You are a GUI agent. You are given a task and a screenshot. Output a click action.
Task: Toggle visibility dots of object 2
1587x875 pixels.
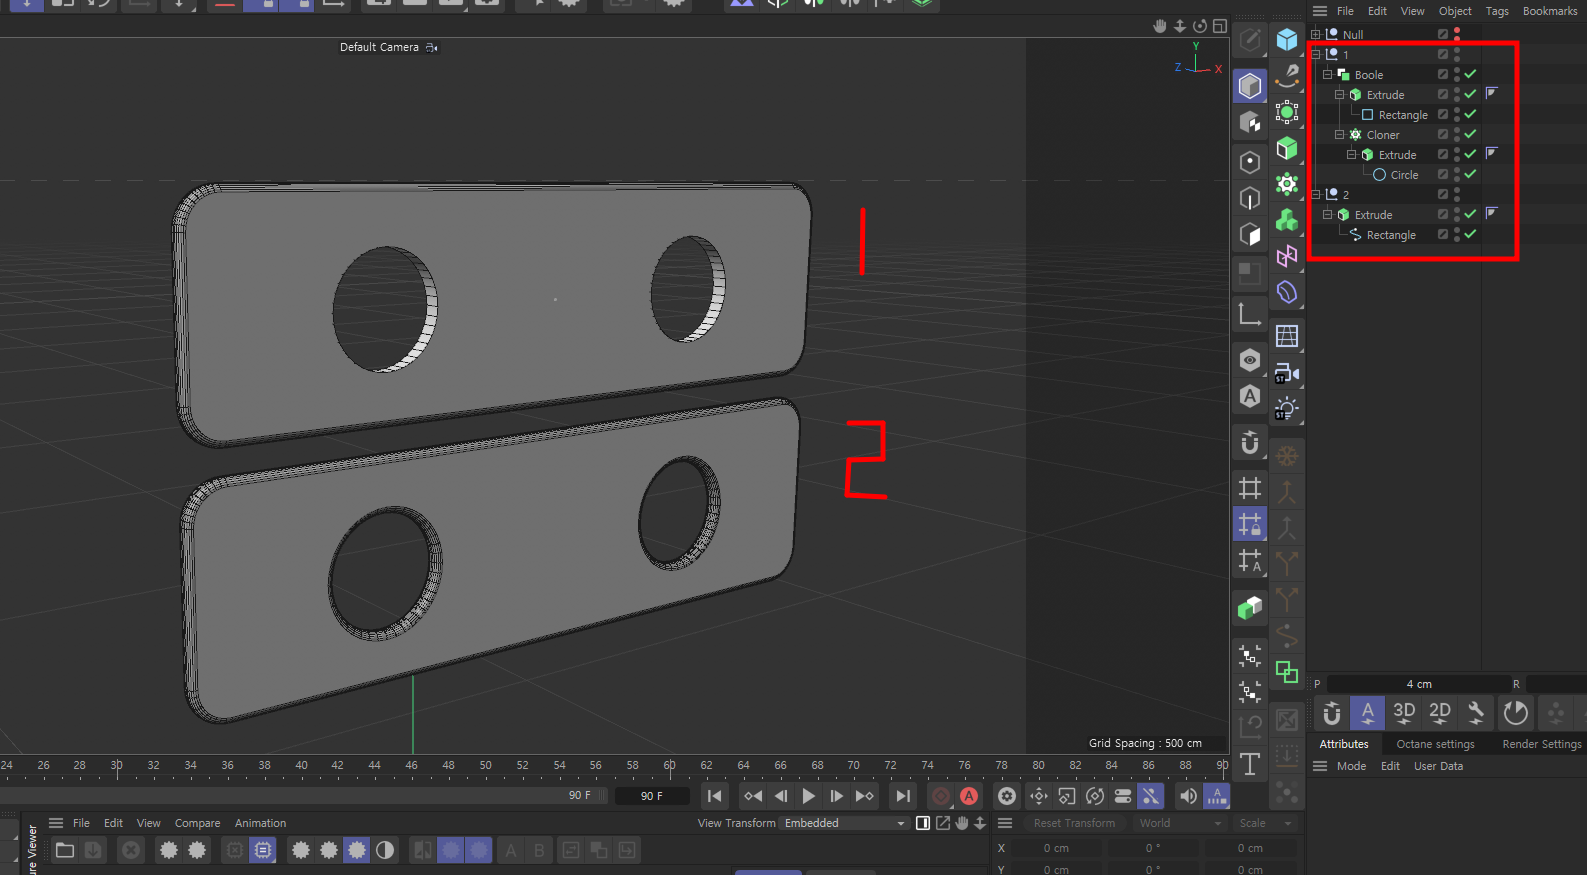[1457, 194]
